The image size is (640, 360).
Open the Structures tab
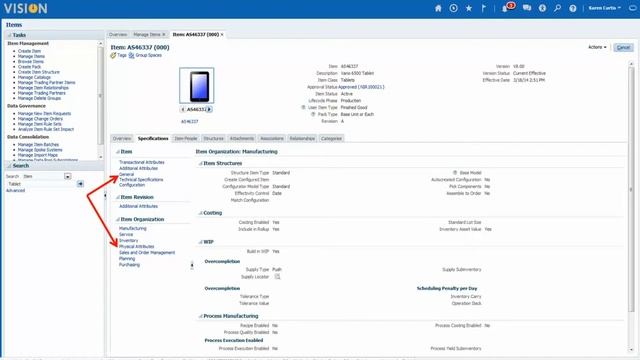tap(213, 138)
